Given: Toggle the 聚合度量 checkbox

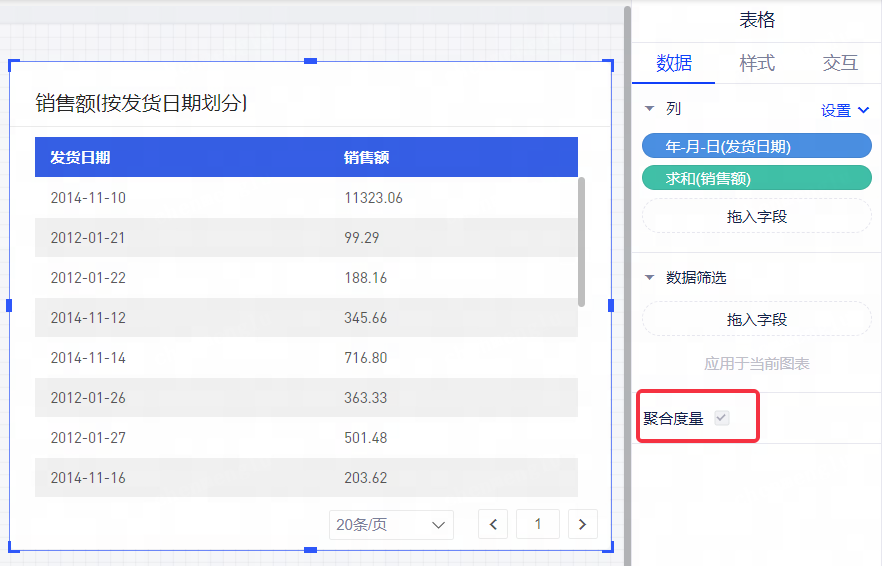Looking at the screenshot, I should 721,418.
